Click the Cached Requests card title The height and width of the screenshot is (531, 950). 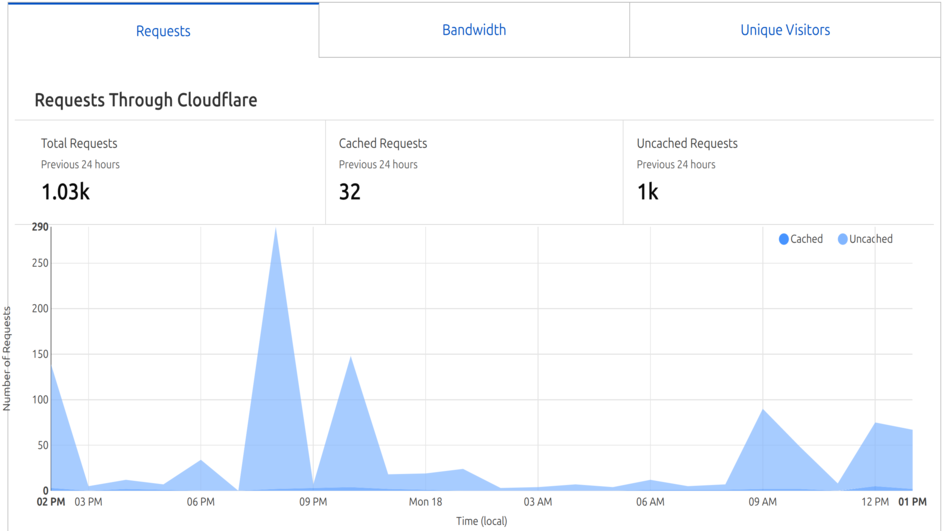click(383, 143)
